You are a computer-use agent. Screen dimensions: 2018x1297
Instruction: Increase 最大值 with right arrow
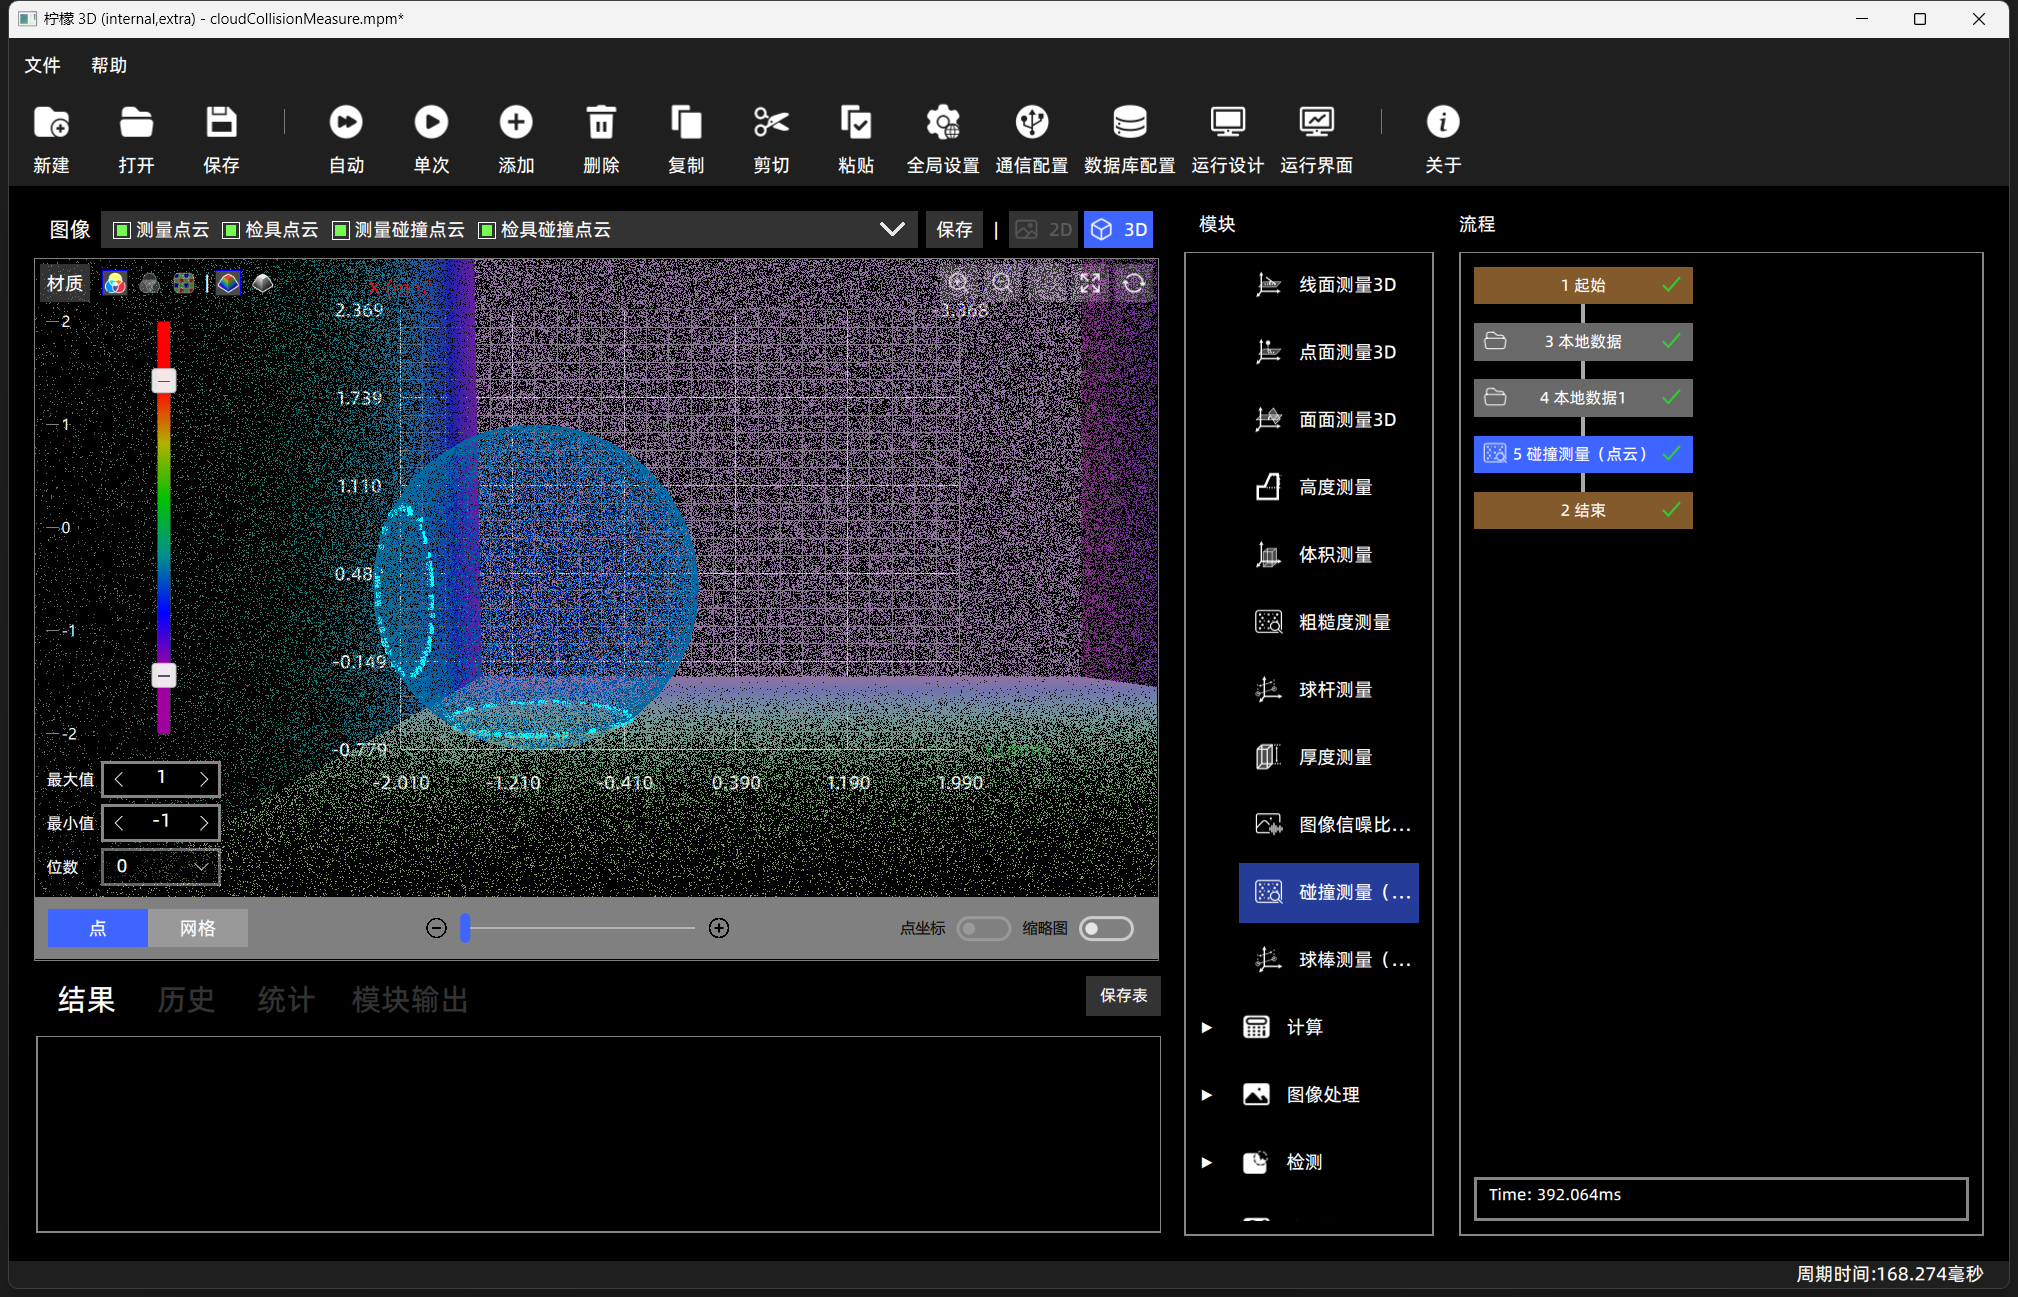click(204, 779)
